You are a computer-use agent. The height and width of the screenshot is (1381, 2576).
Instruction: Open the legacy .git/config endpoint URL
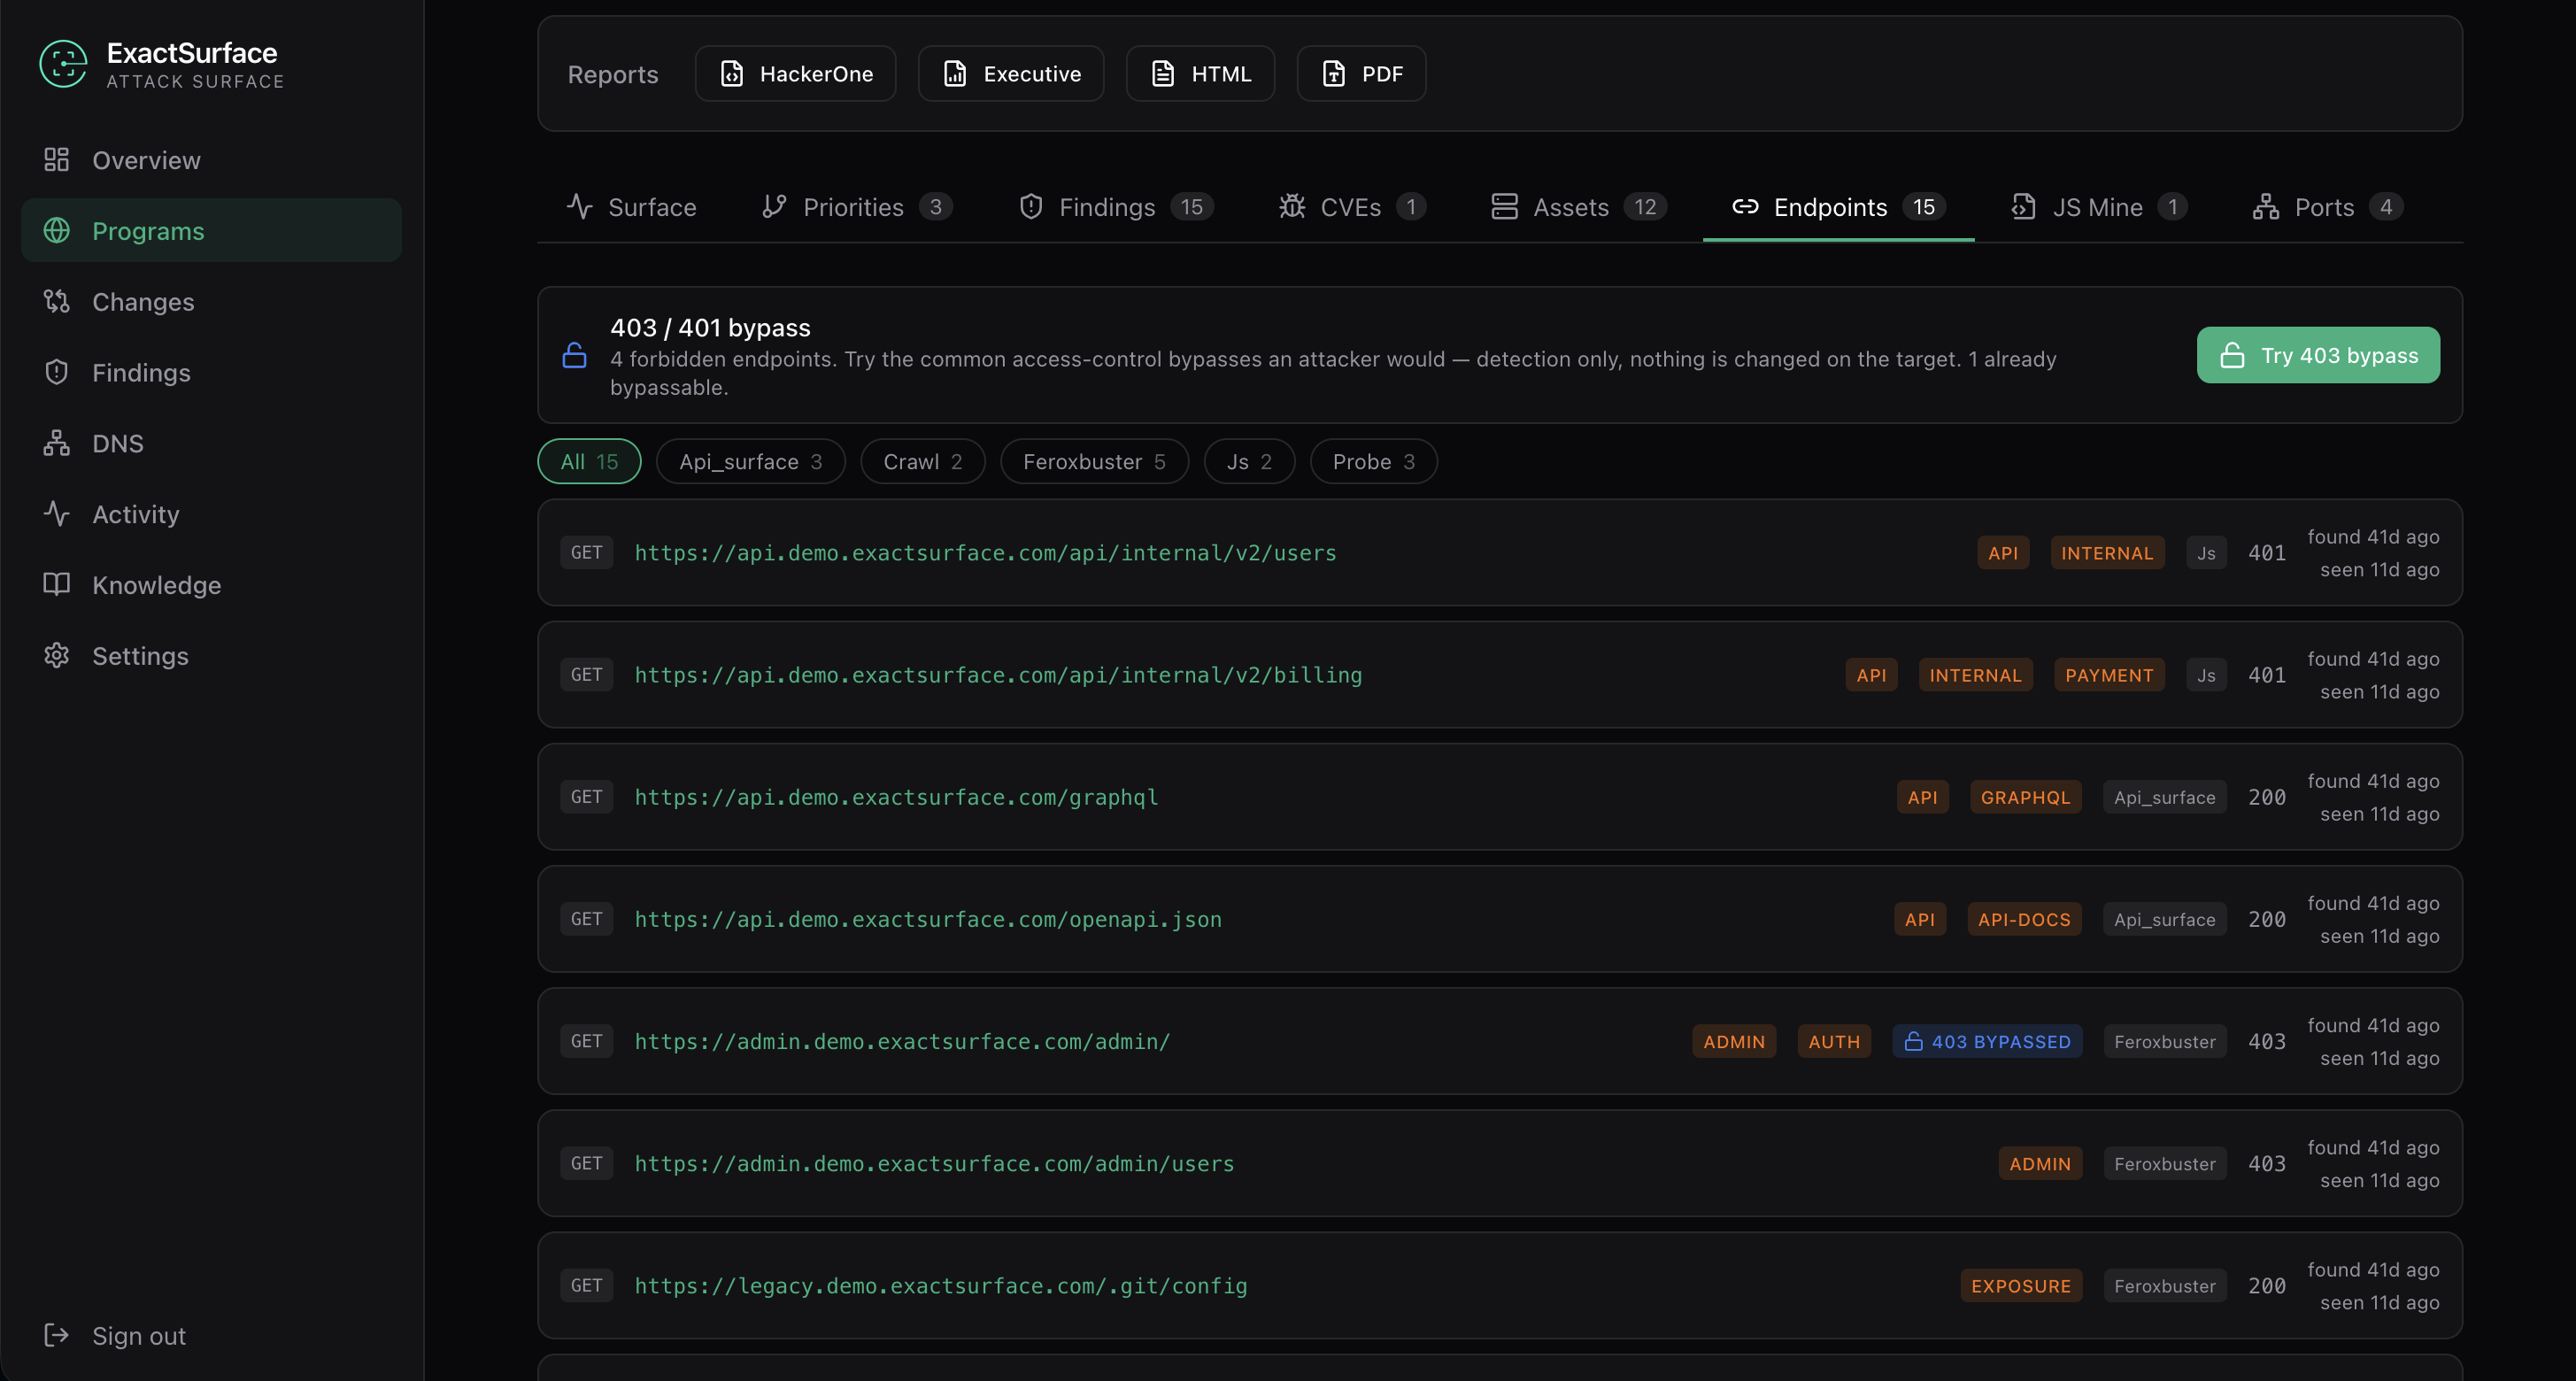[x=941, y=1286]
